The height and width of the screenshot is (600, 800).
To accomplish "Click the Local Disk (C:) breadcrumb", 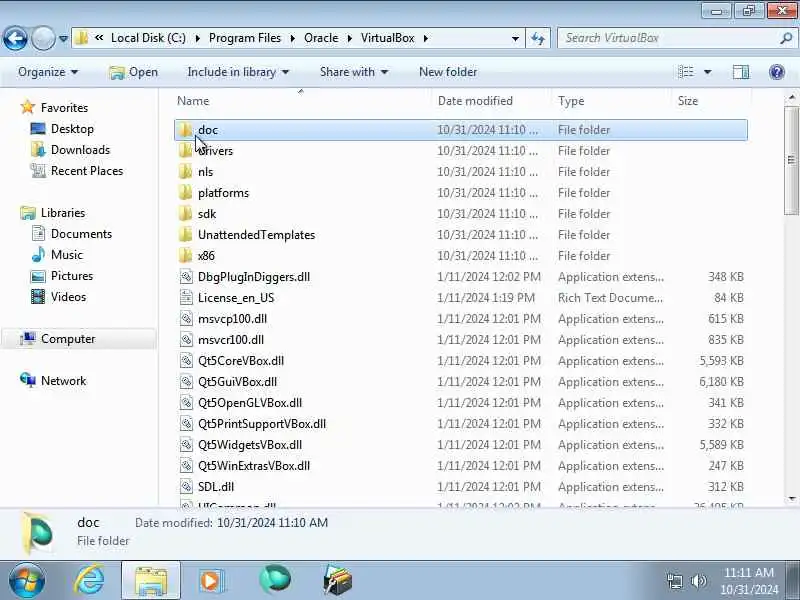I will click(148, 38).
